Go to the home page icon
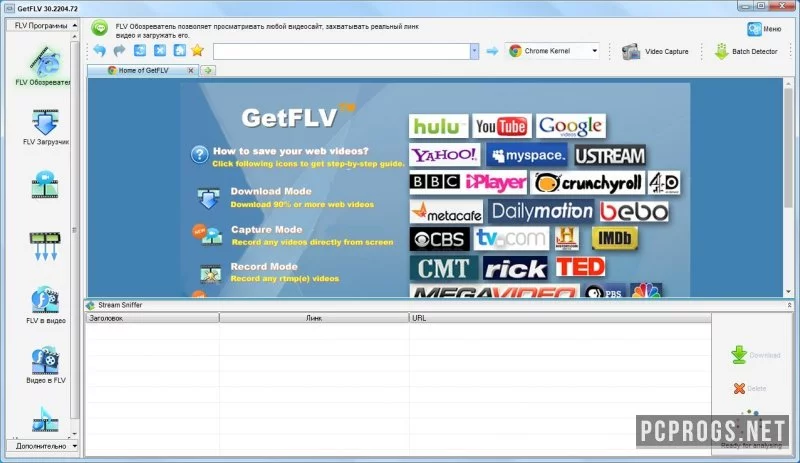 [180, 50]
